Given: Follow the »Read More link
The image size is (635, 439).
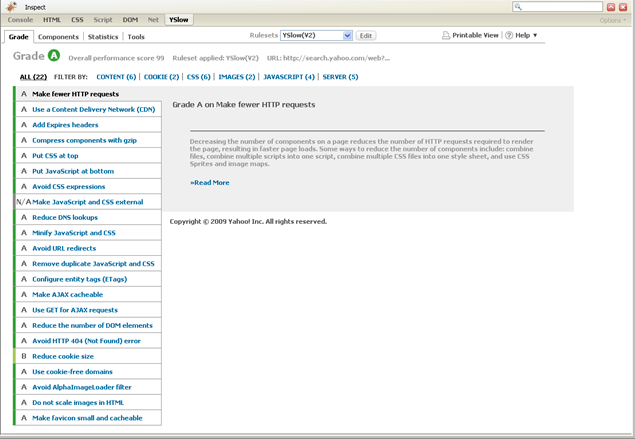Looking at the screenshot, I should coord(210,183).
